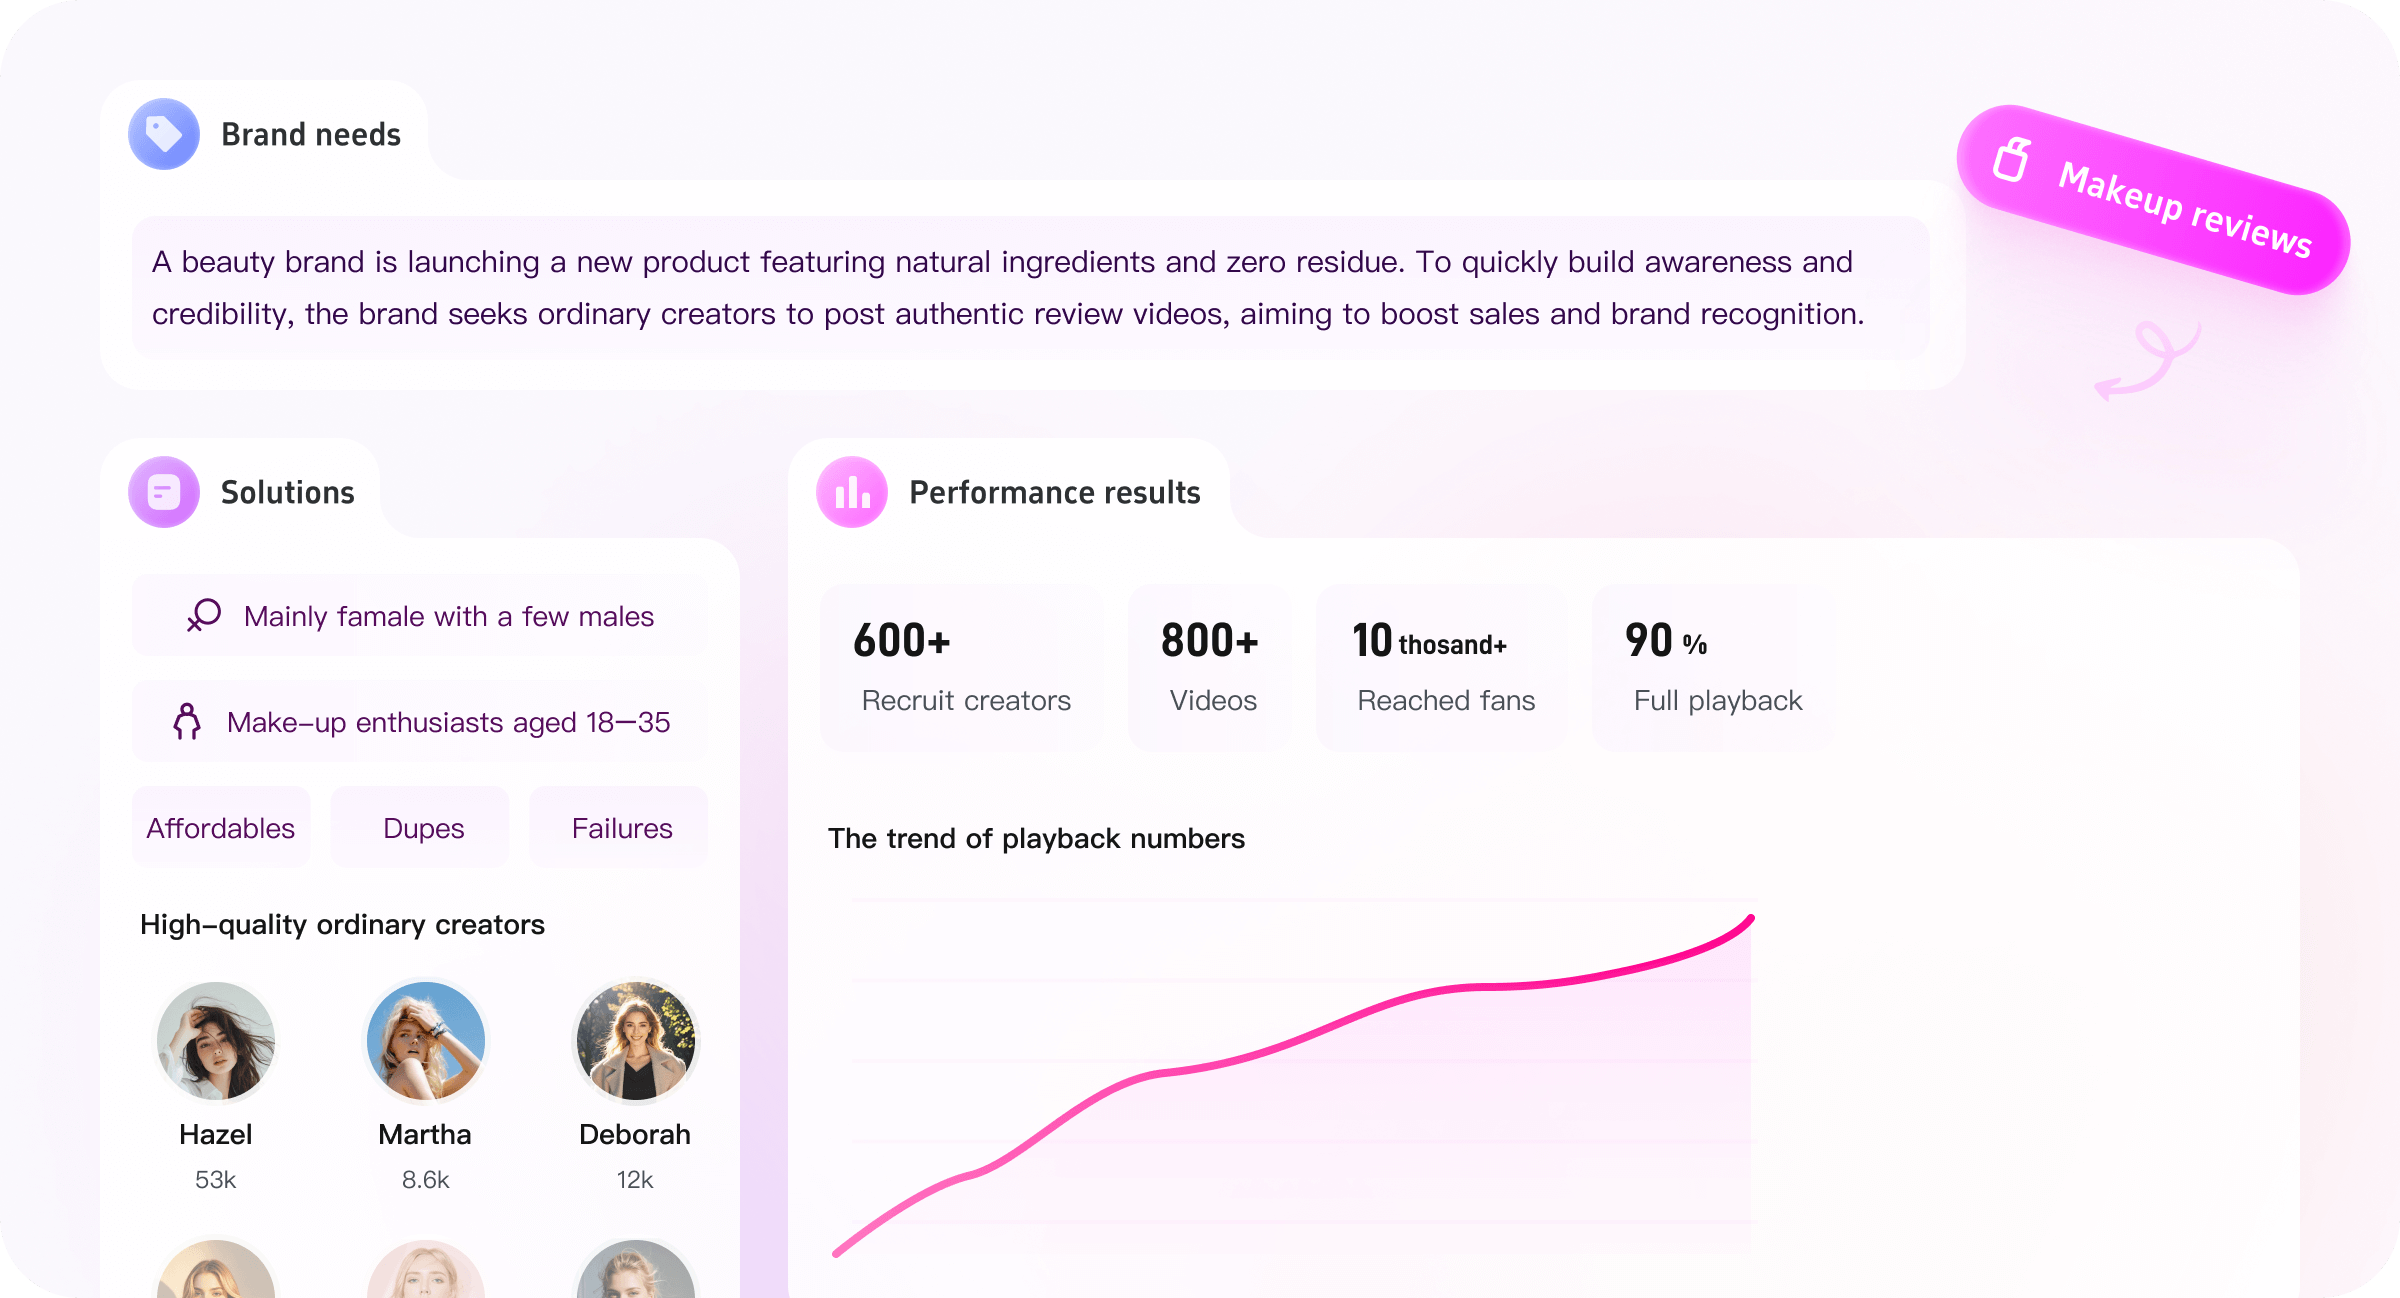Image resolution: width=2400 pixels, height=1298 pixels.
Task: Open Hazel's creator avatar
Action: [216, 1041]
